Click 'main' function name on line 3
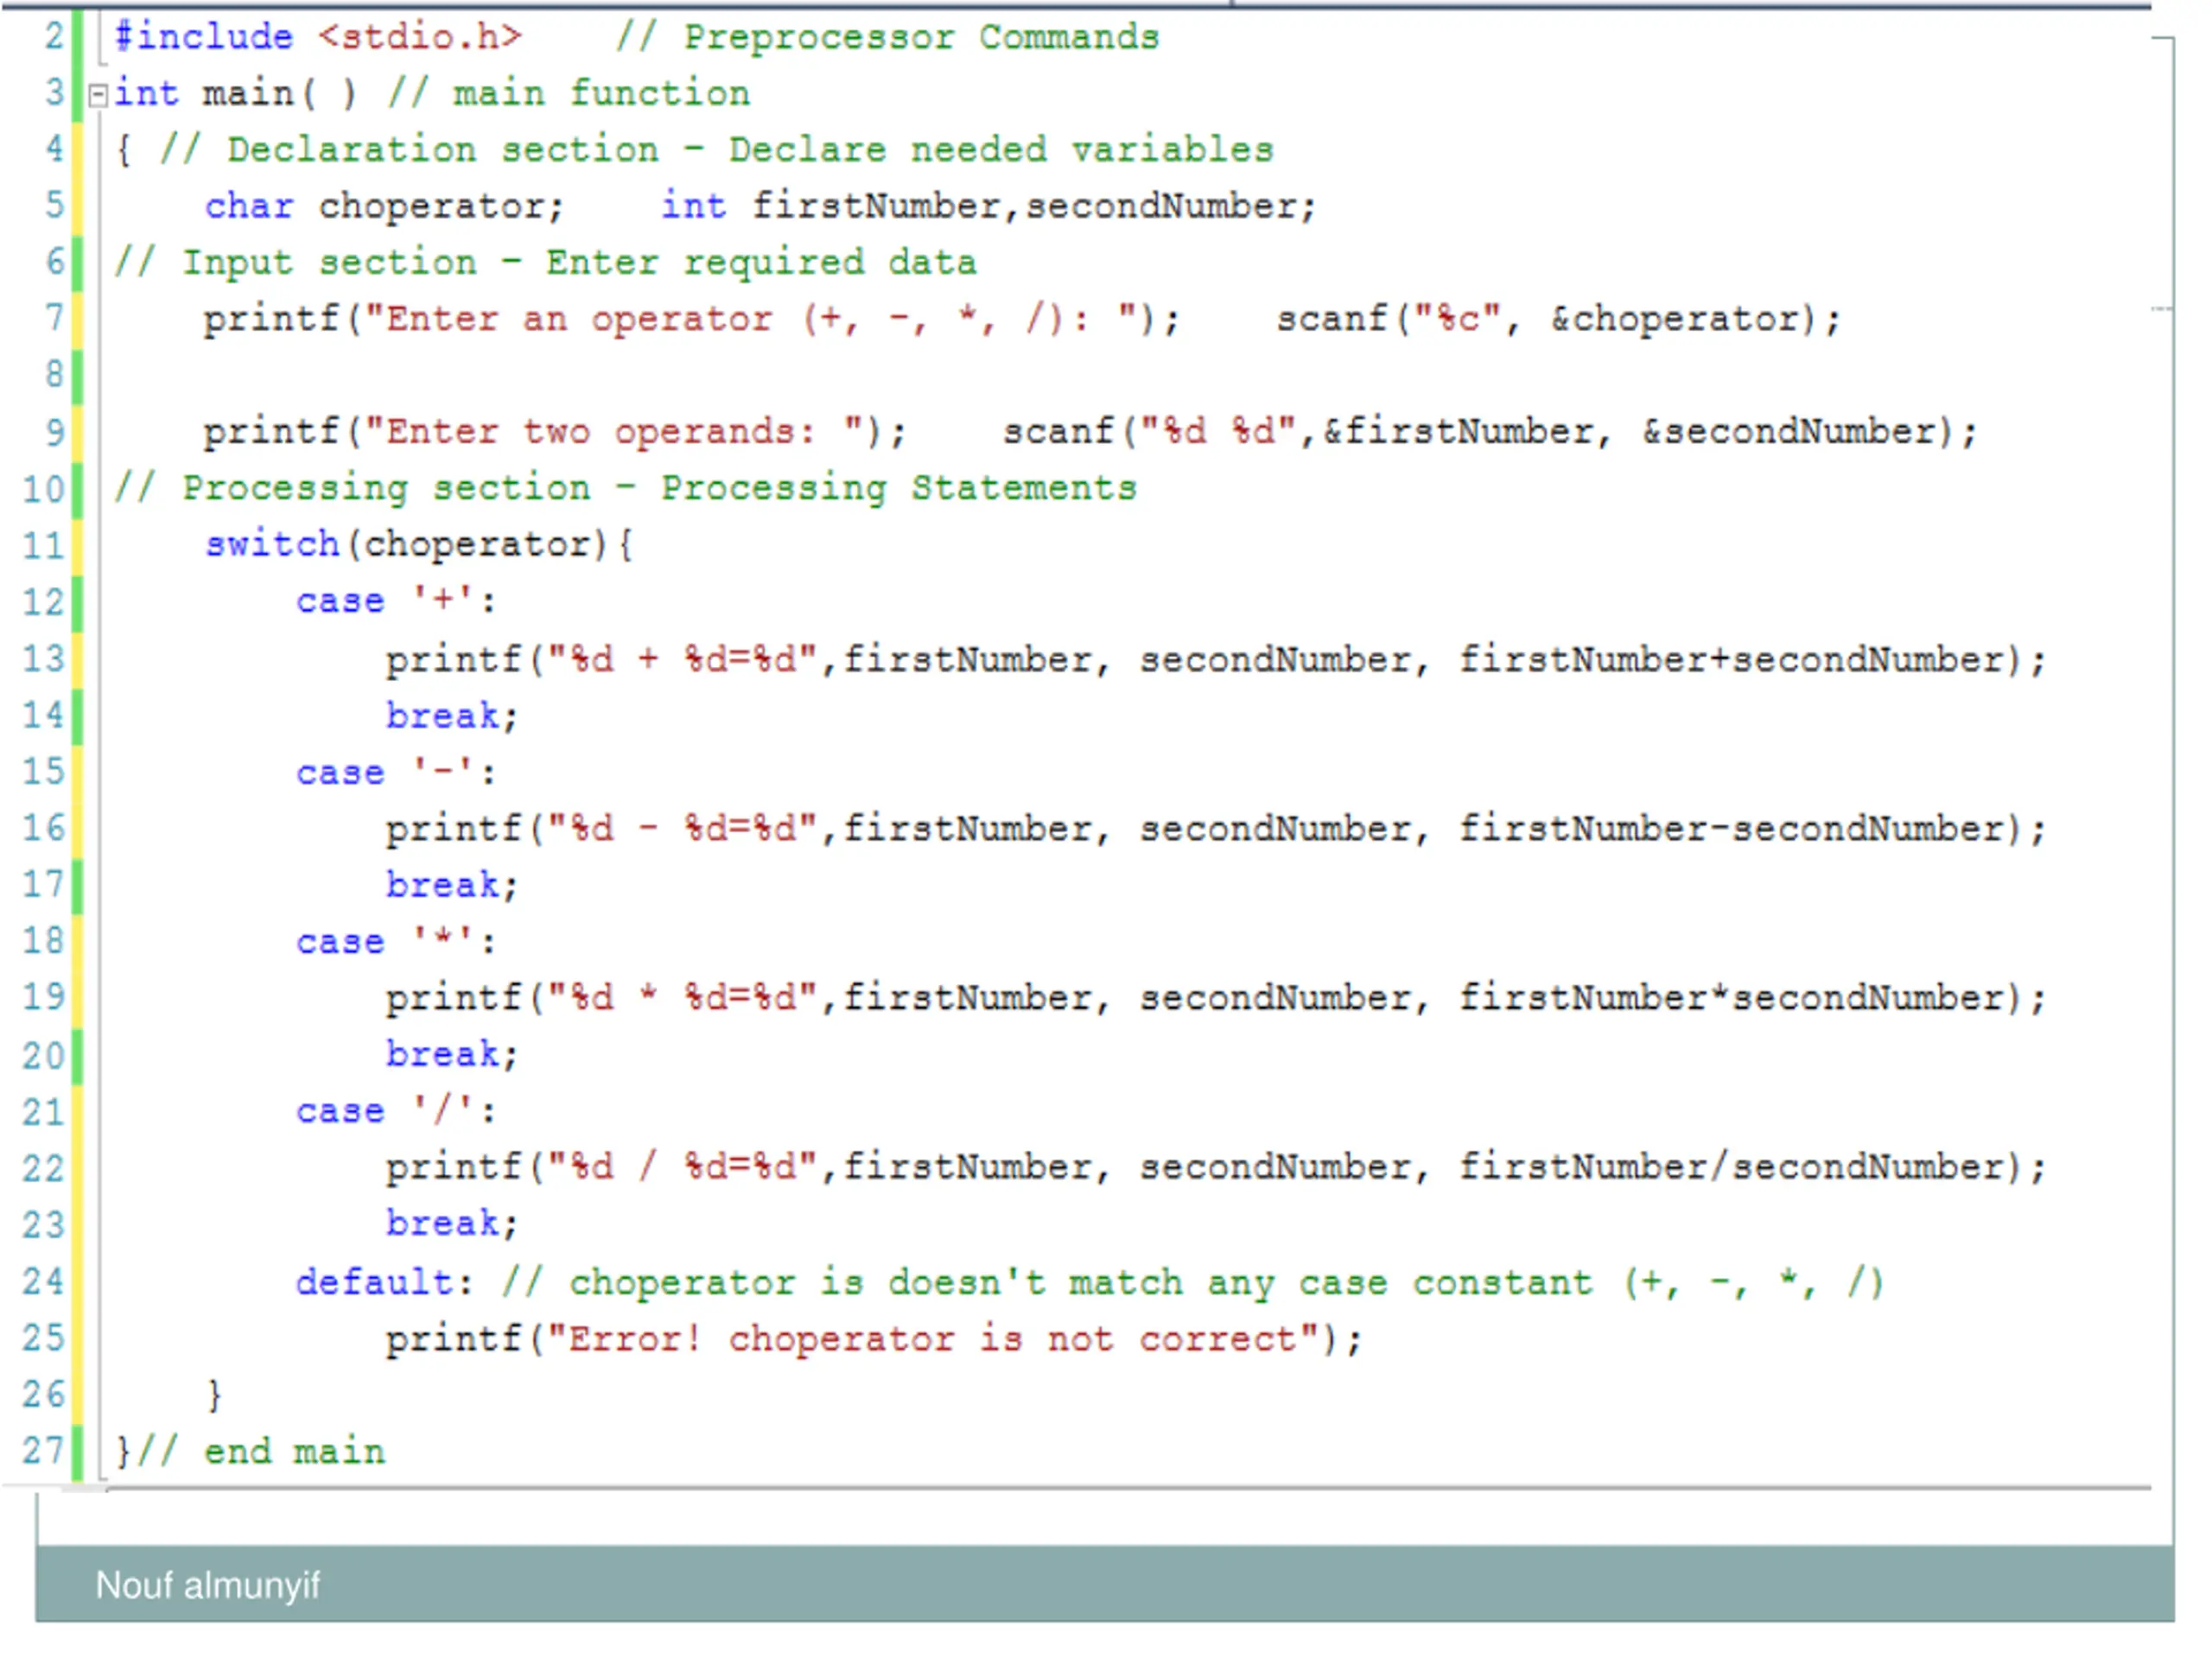Screen dimensions: 2212x1659 pyautogui.click(x=248, y=94)
